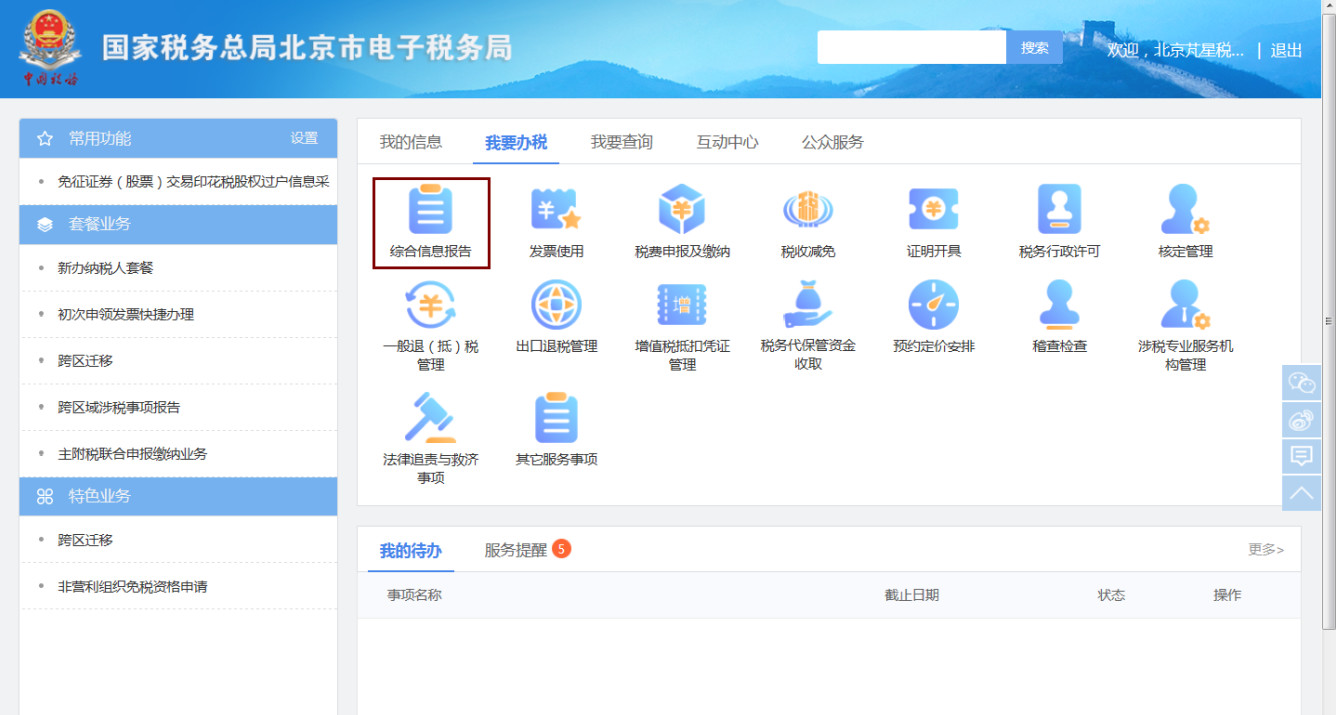Open 跨区迁移 under 特色业务
Screen dimensions: 1336x715
tap(85, 540)
